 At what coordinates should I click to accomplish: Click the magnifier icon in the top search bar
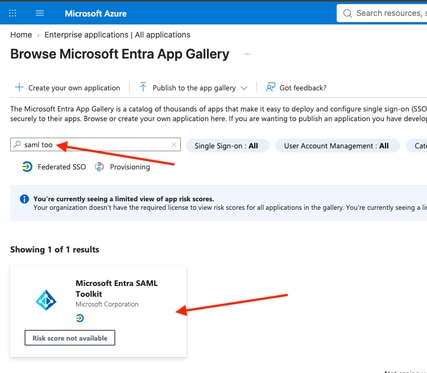[347, 13]
